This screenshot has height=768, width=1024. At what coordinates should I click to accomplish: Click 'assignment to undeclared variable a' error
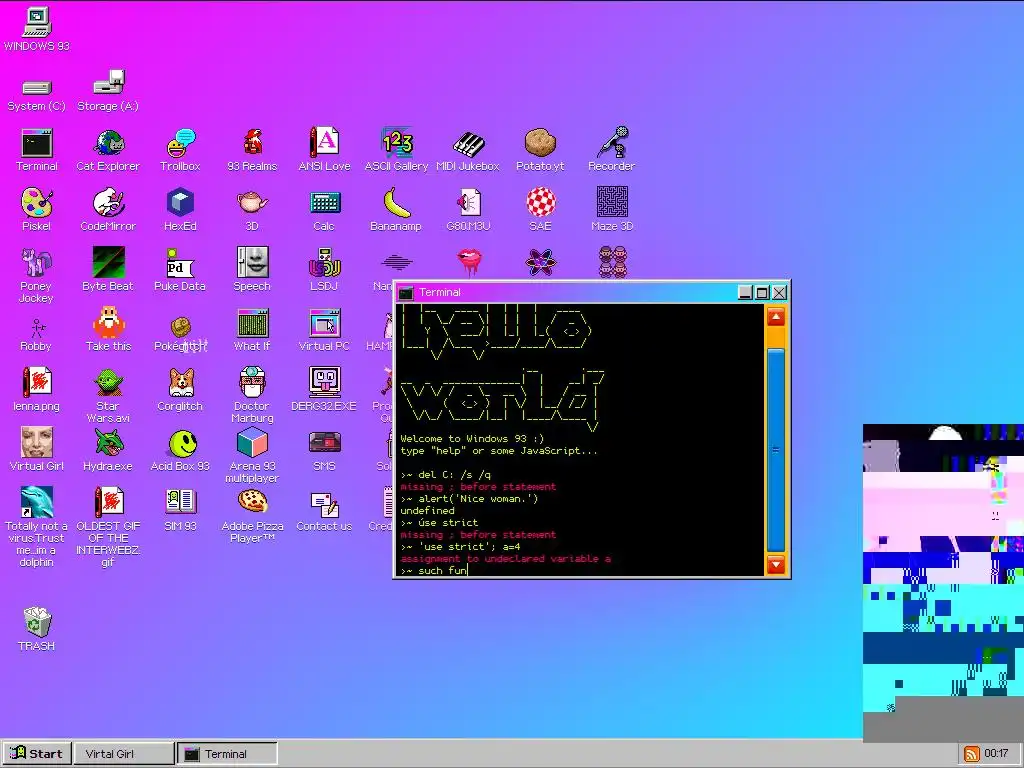click(505, 559)
